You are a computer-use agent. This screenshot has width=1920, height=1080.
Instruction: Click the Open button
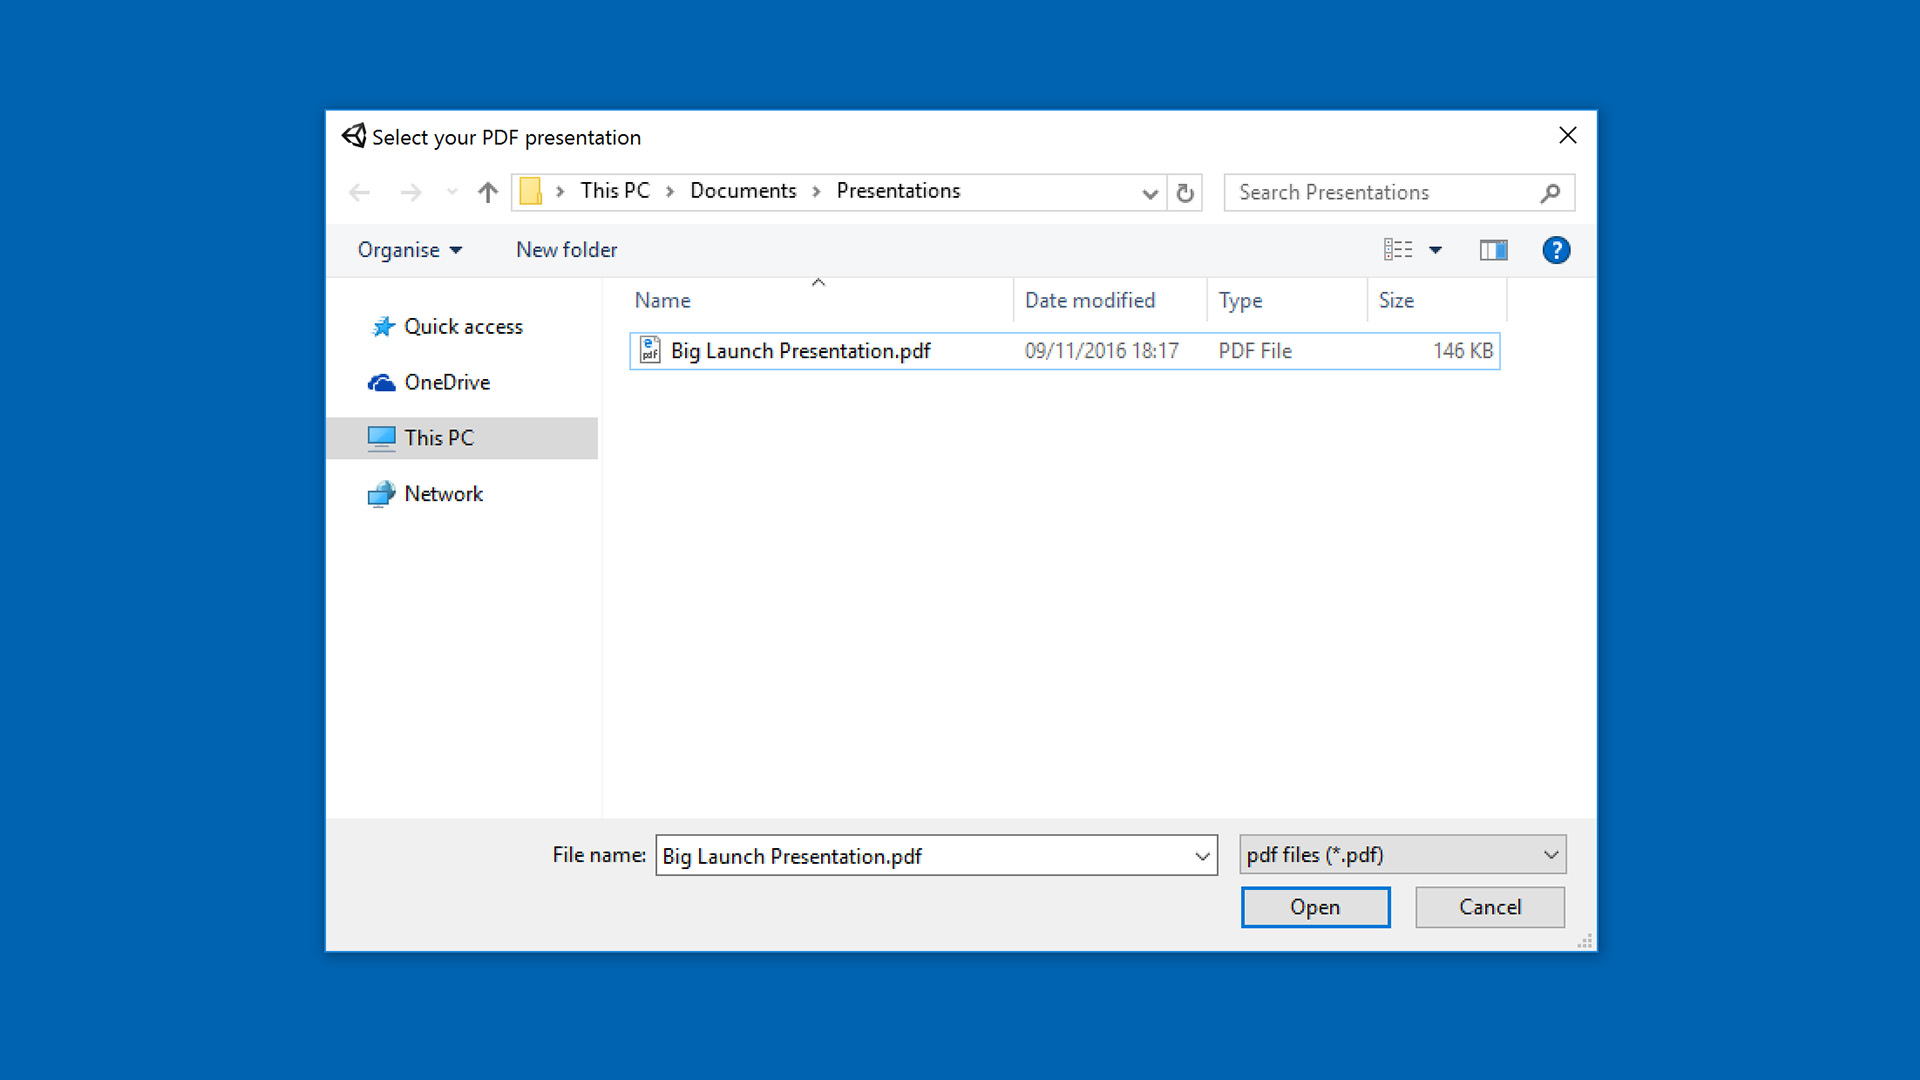tap(1315, 906)
